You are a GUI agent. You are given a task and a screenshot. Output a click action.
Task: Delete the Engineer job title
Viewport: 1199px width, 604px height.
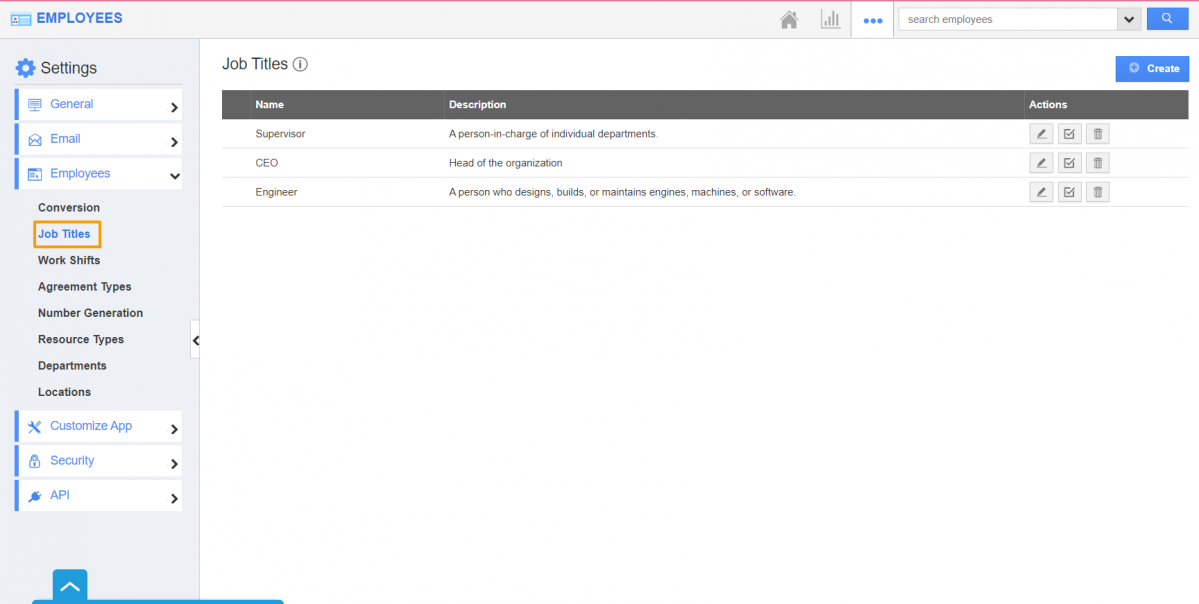(x=1098, y=192)
